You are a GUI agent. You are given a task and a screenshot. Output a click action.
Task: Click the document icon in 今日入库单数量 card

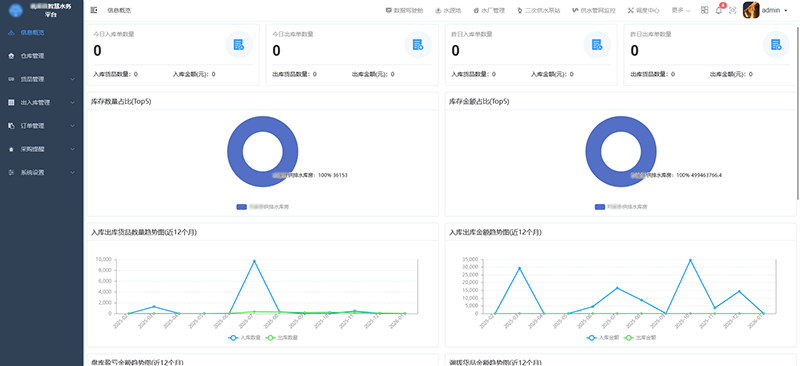[239, 45]
